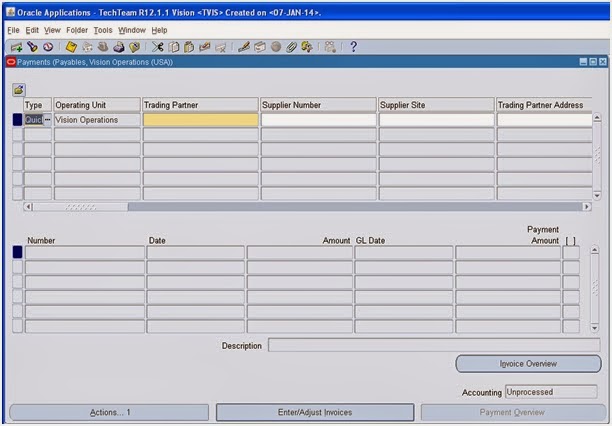Image resolution: width=612 pixels, height=426 pixels.
Task: Print using the printer icon
Action: click(119, 47)
